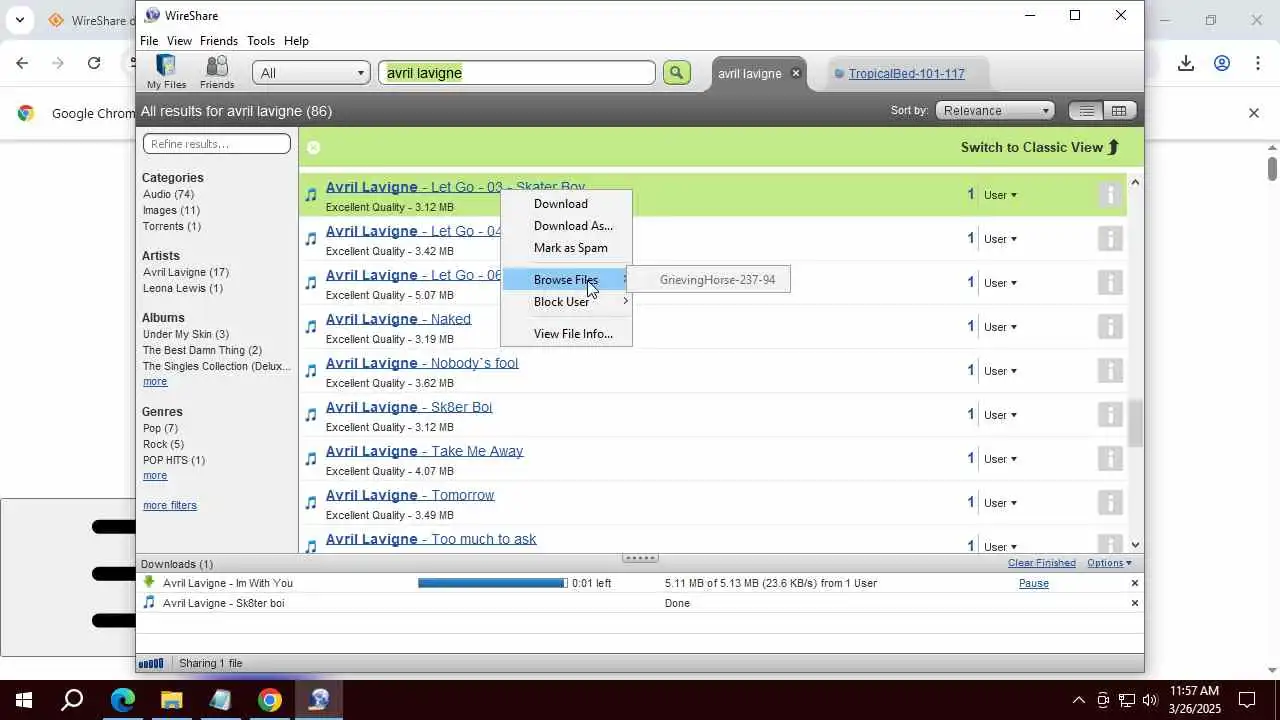The image size is (1280, 720).
Task: Click Im With You download progress bar
Action: (x=492, y=583)
